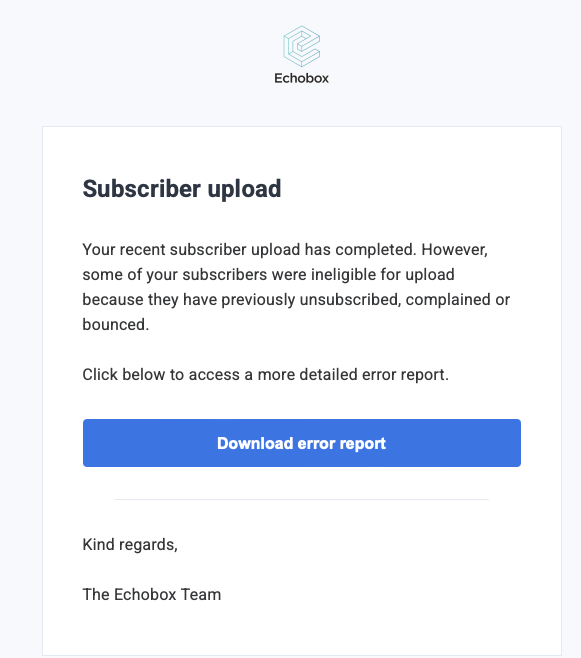Click 'detailed error report' phrase in body text
This screenshot has width=581, height=658.
[374, 374]
